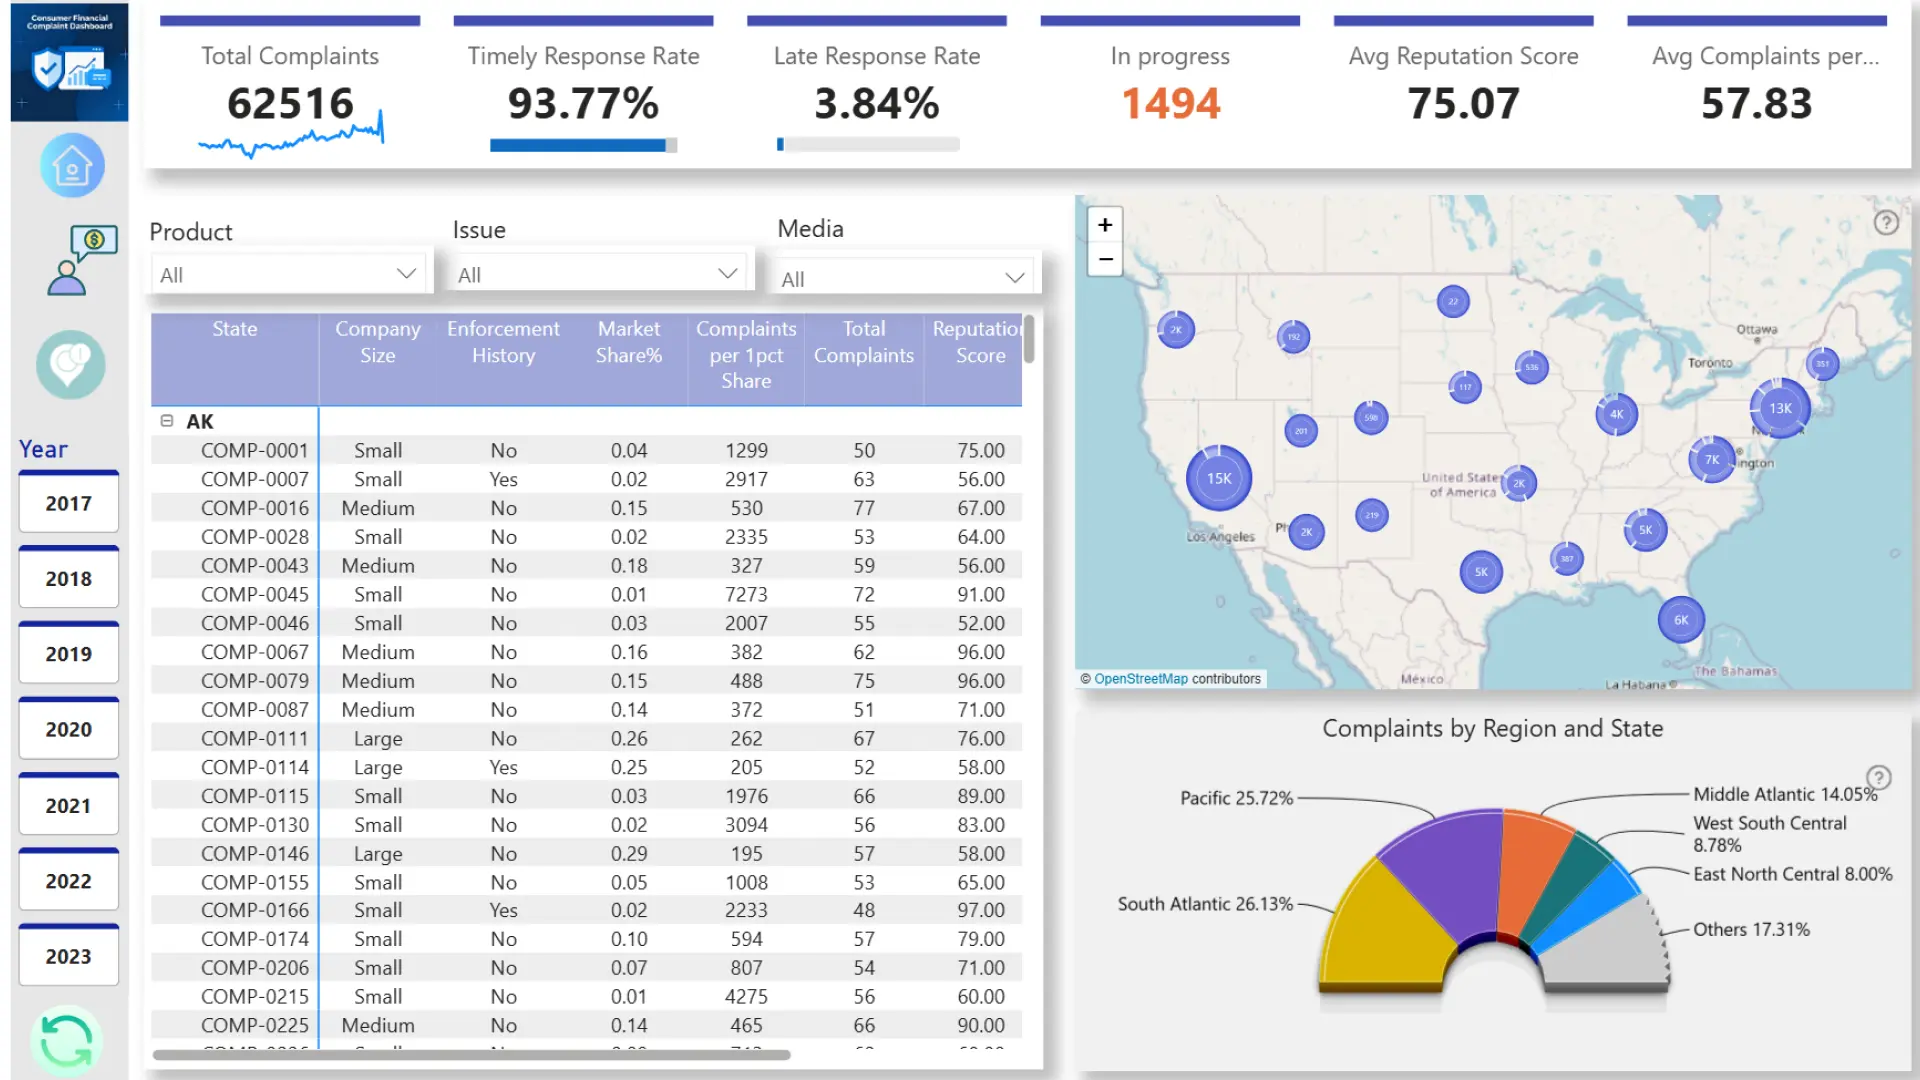1920x1080 pixels.
Task: Select the 2017 year slicer
Action: pyautogui.click(x=68, y=503)
